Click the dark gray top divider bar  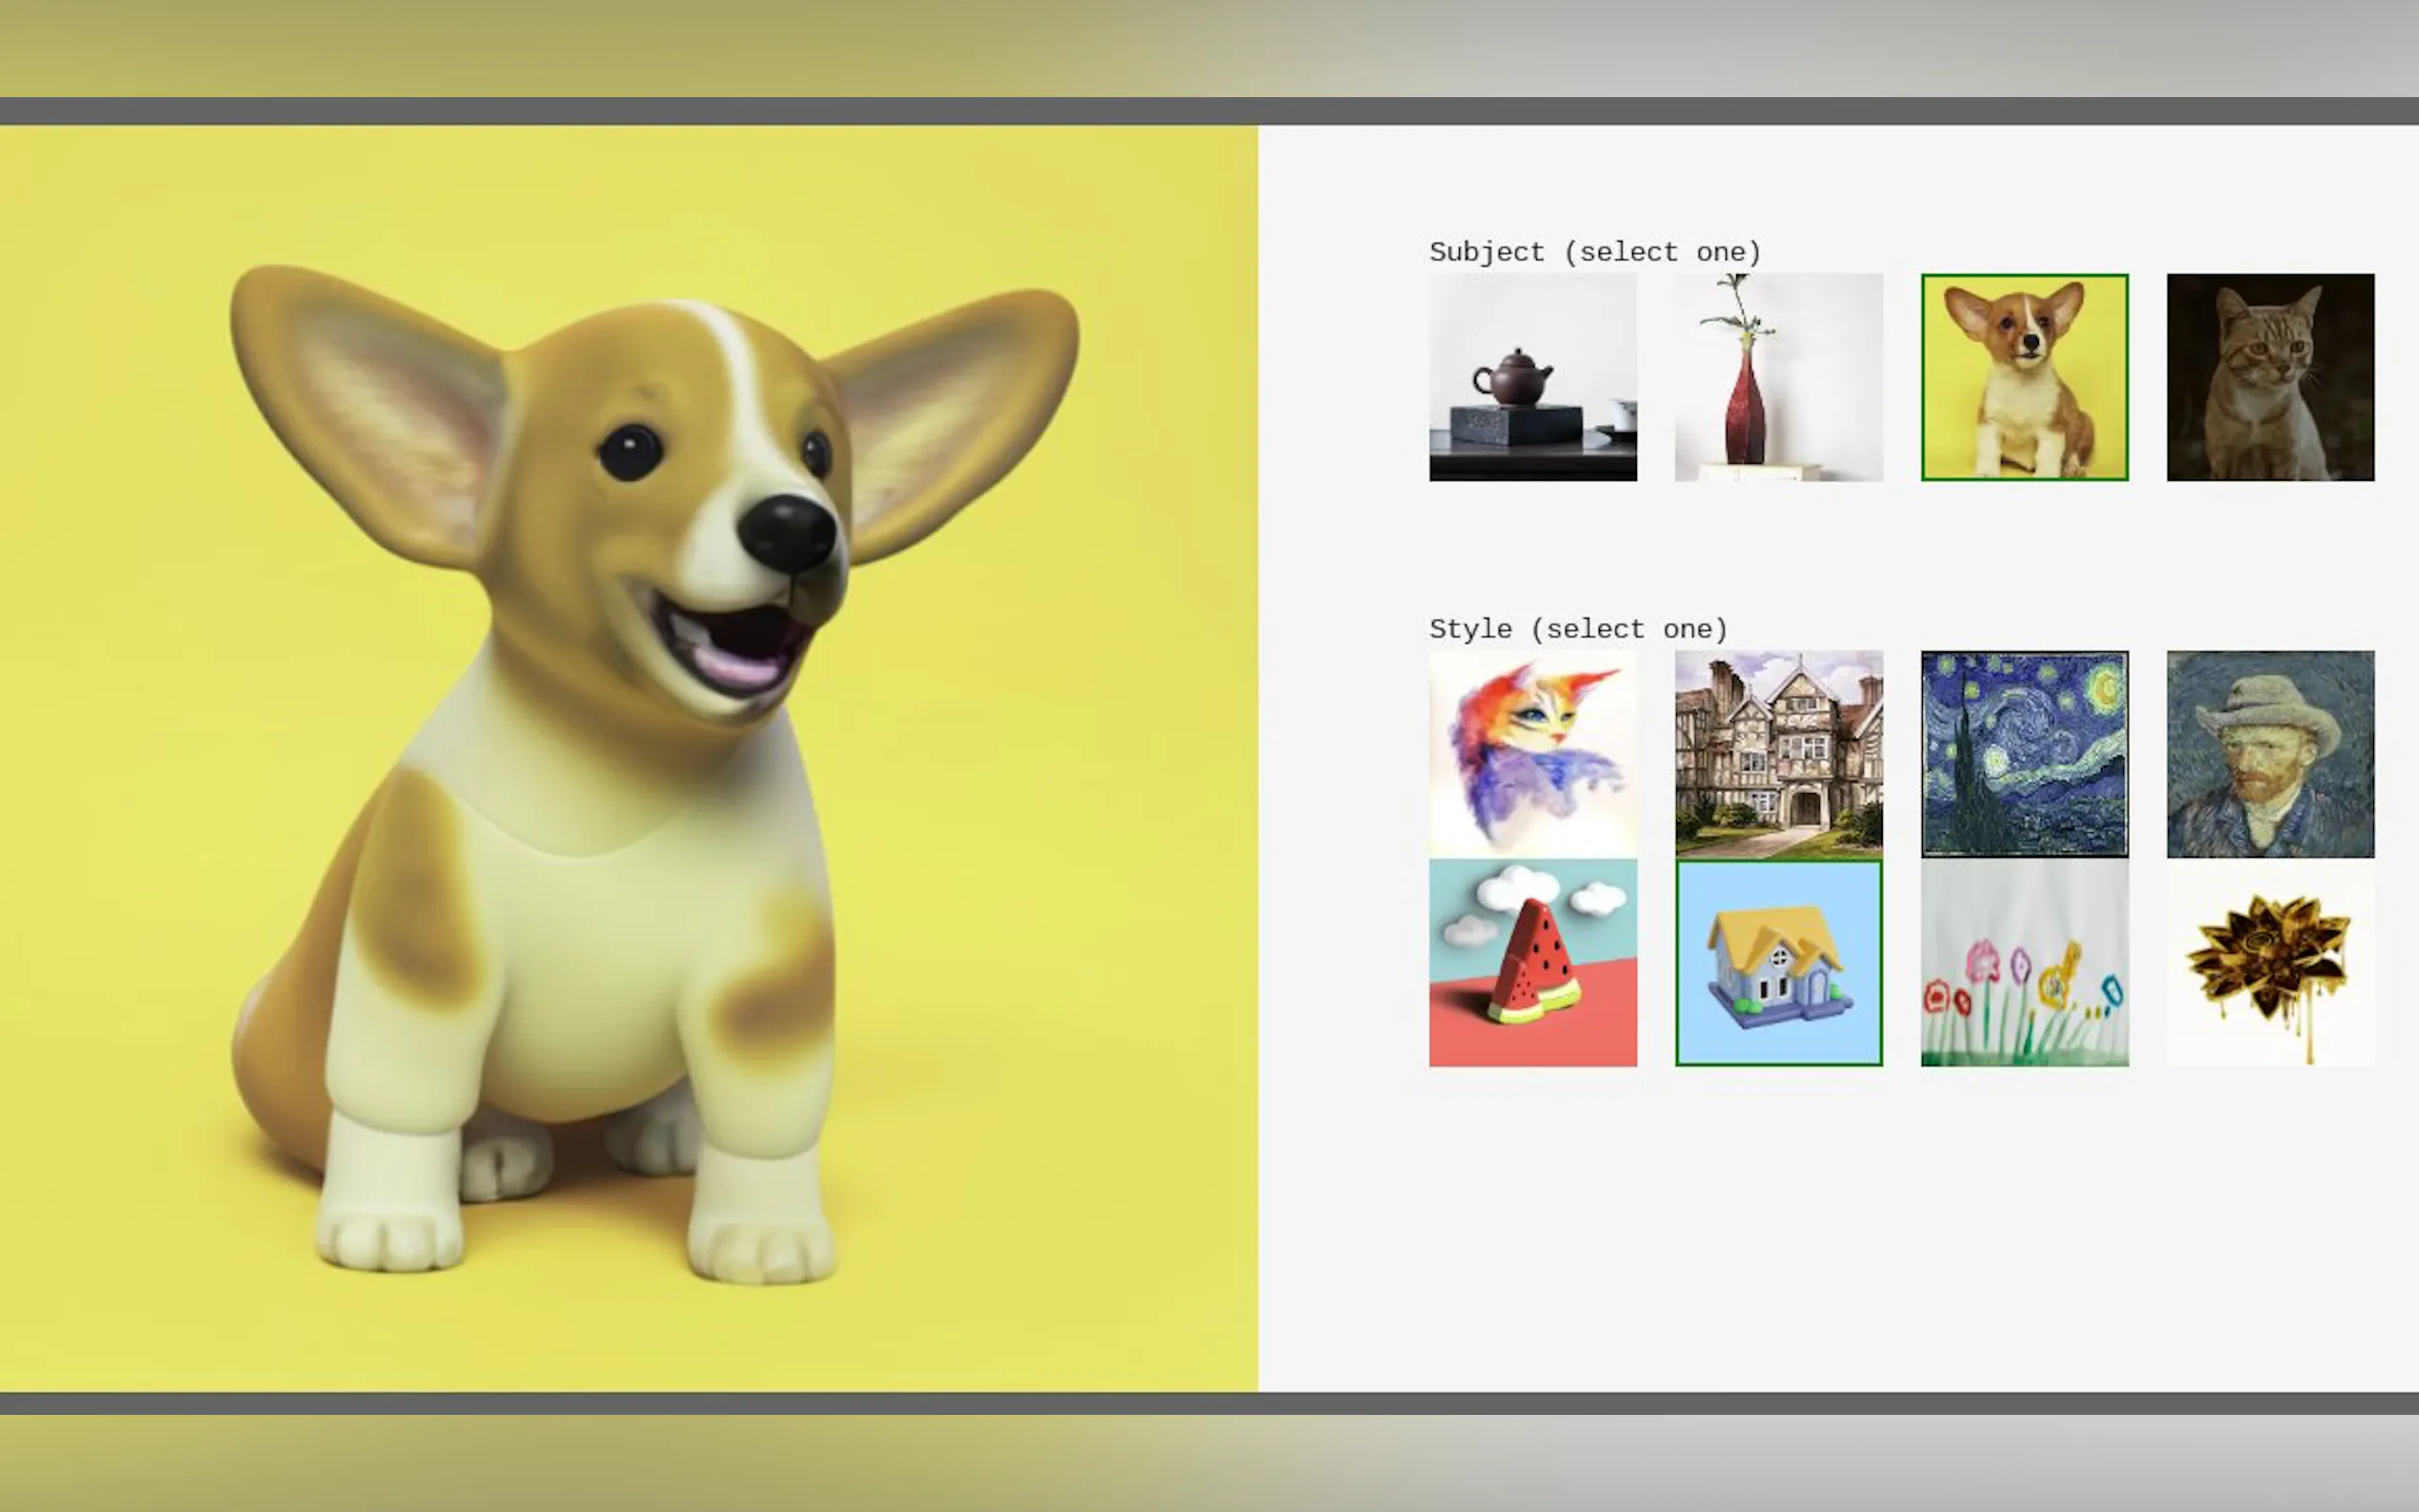pos(1209,111)
